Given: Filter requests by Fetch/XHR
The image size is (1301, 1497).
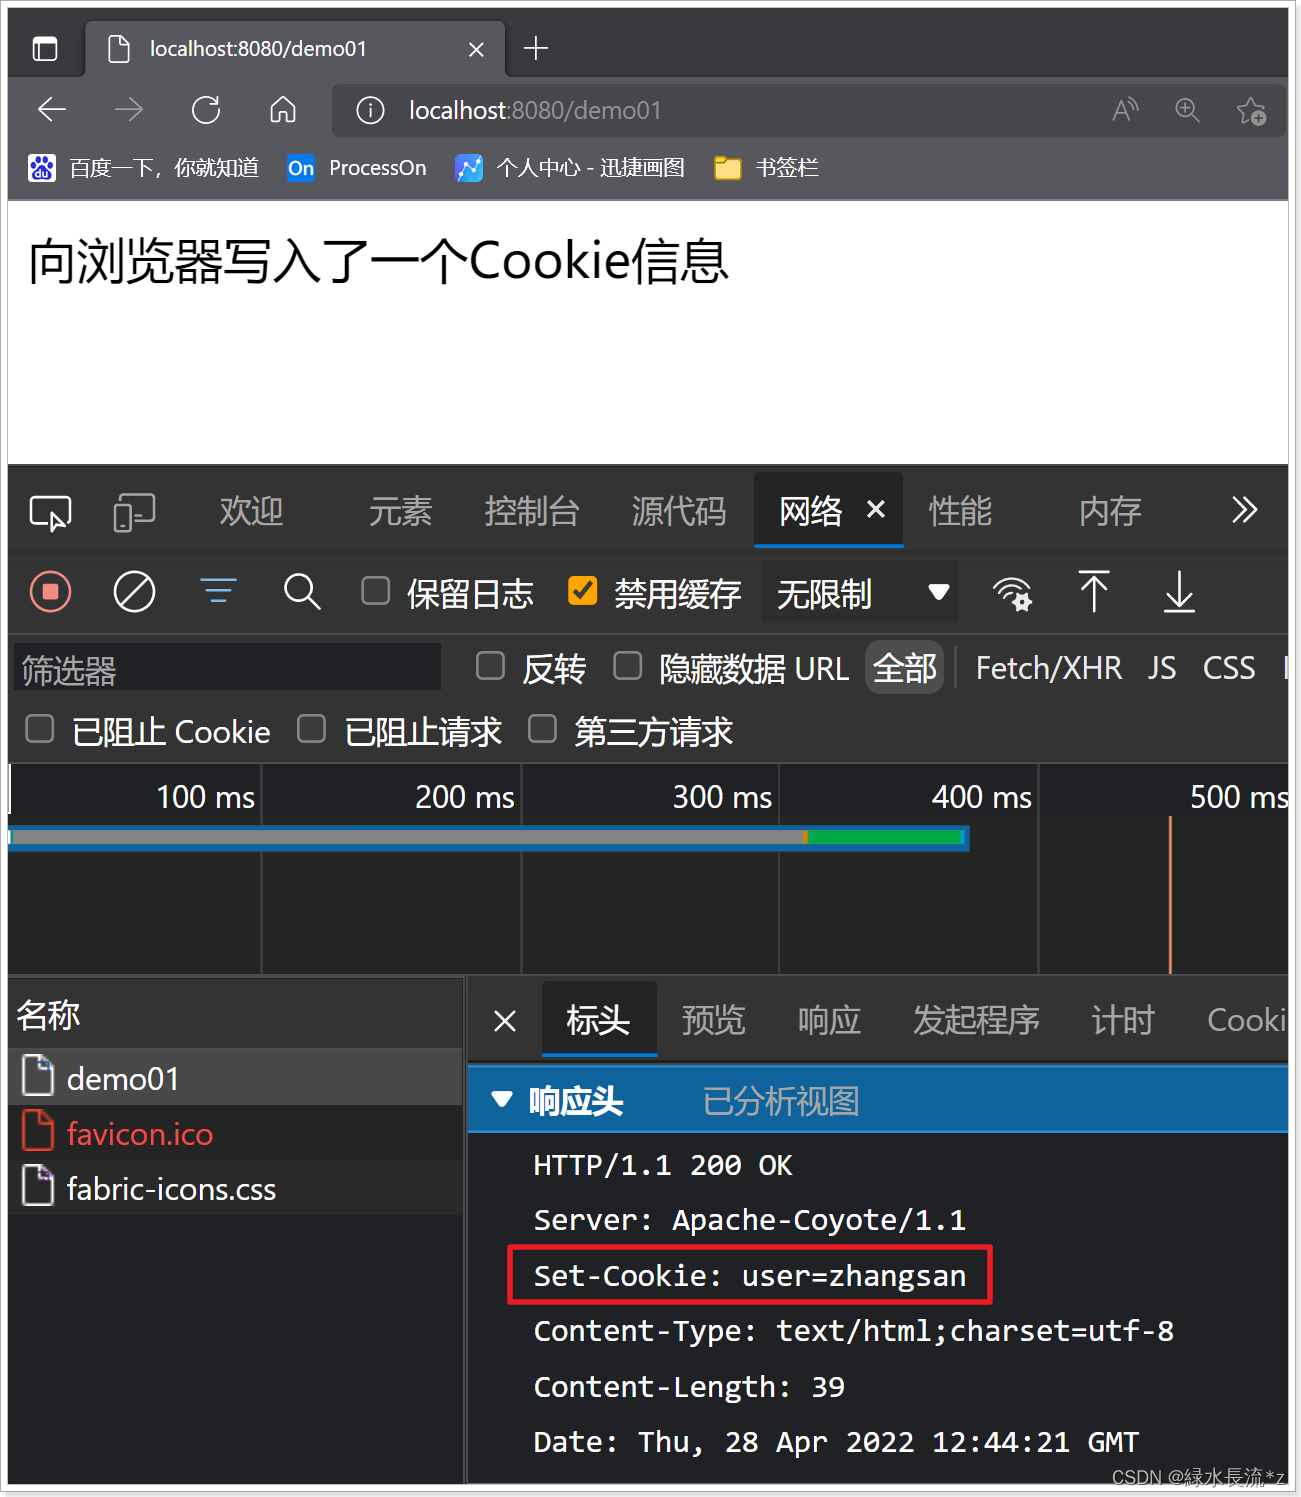Looking at the screenshot, I should tap(1048, 668).
